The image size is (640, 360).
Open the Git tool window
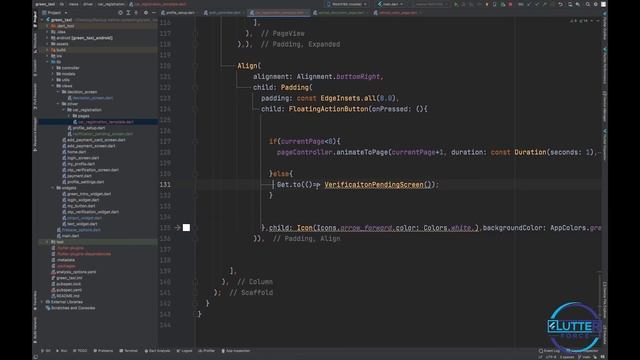click(x=46, y=351)
